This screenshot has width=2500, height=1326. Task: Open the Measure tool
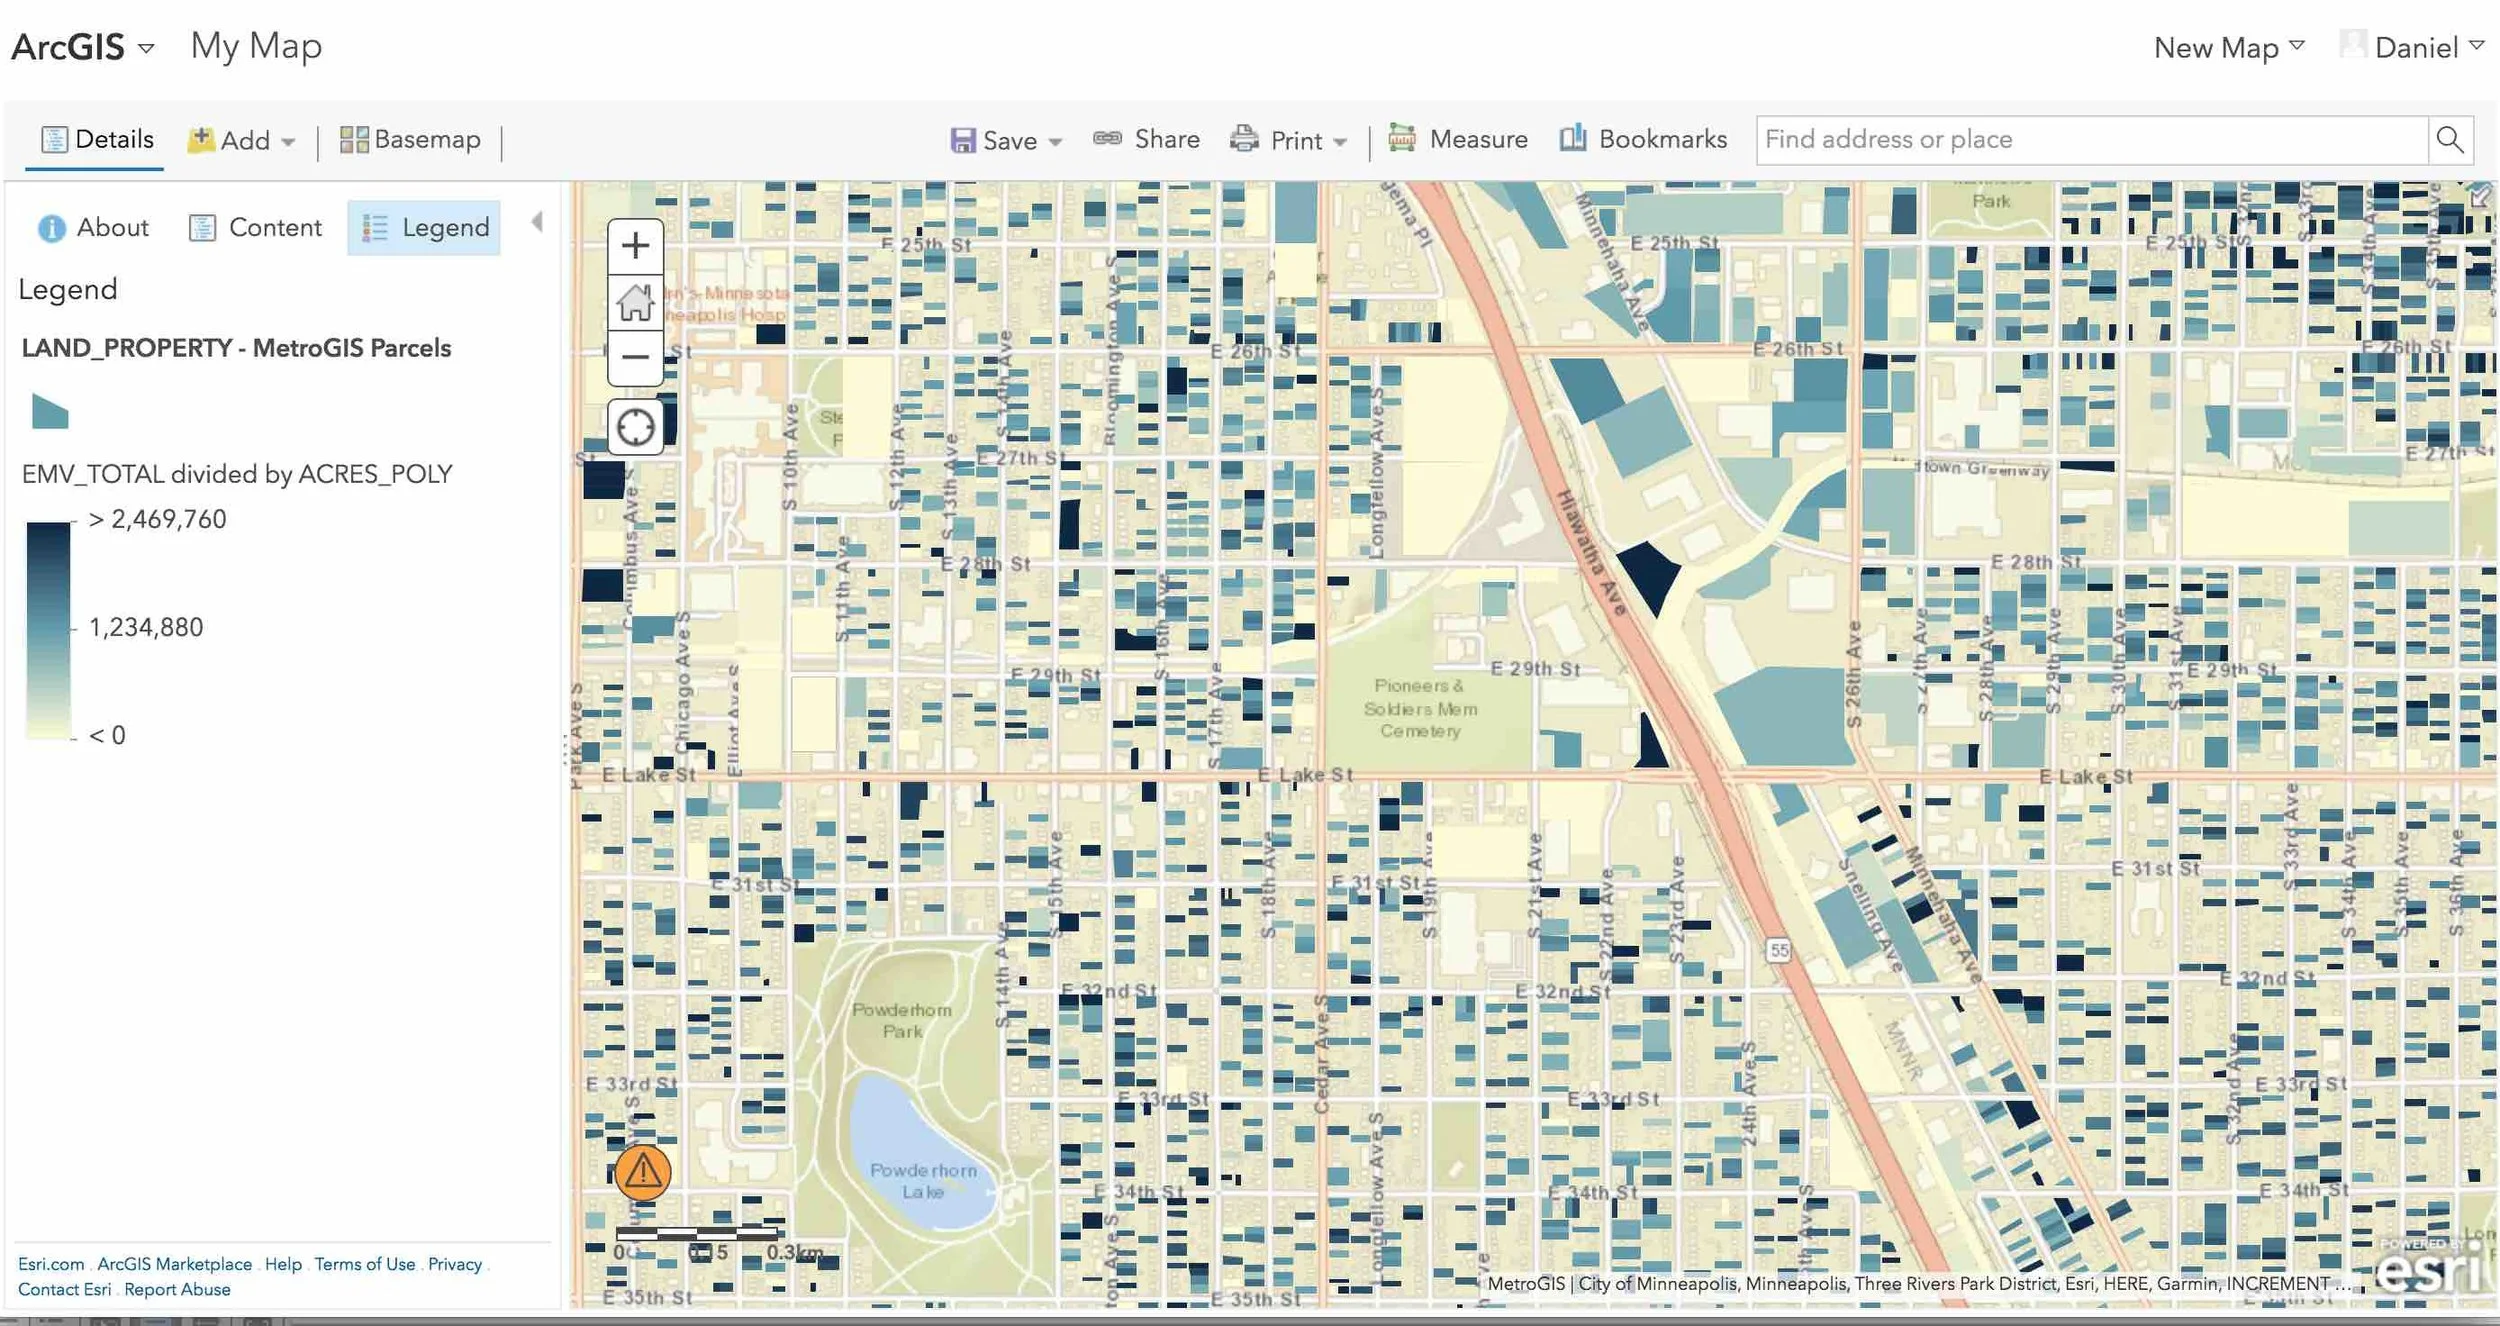coord(1458,140)
